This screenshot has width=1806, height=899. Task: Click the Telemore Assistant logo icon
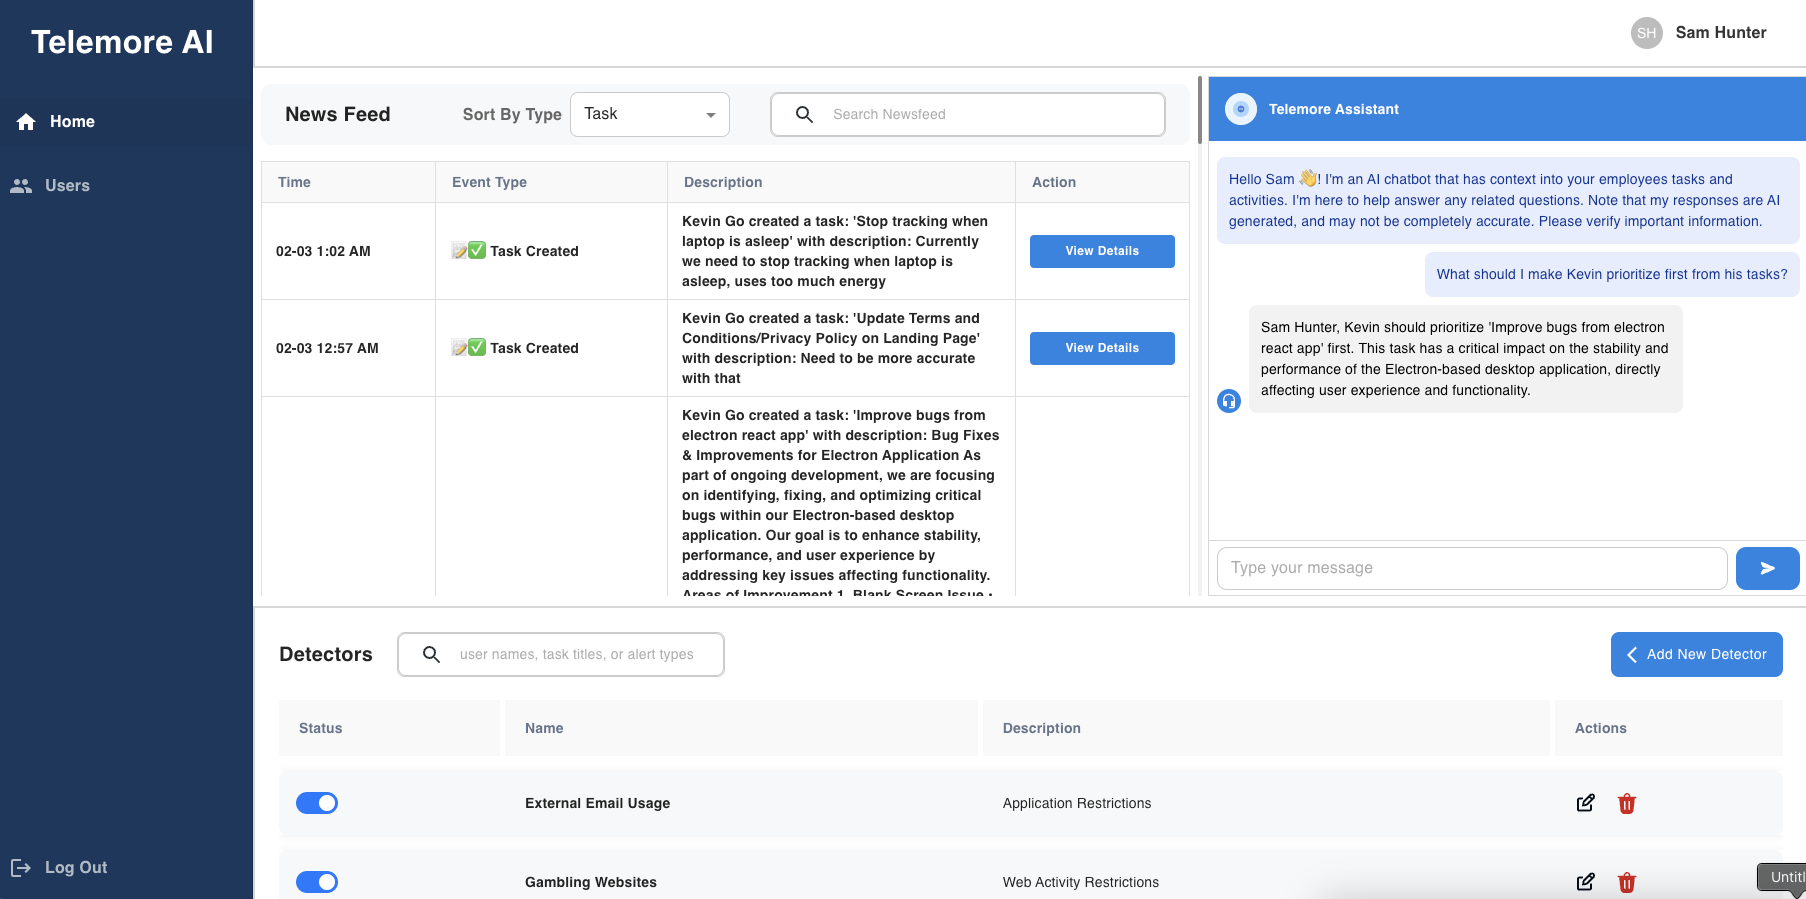click(x=1241, y=109)
